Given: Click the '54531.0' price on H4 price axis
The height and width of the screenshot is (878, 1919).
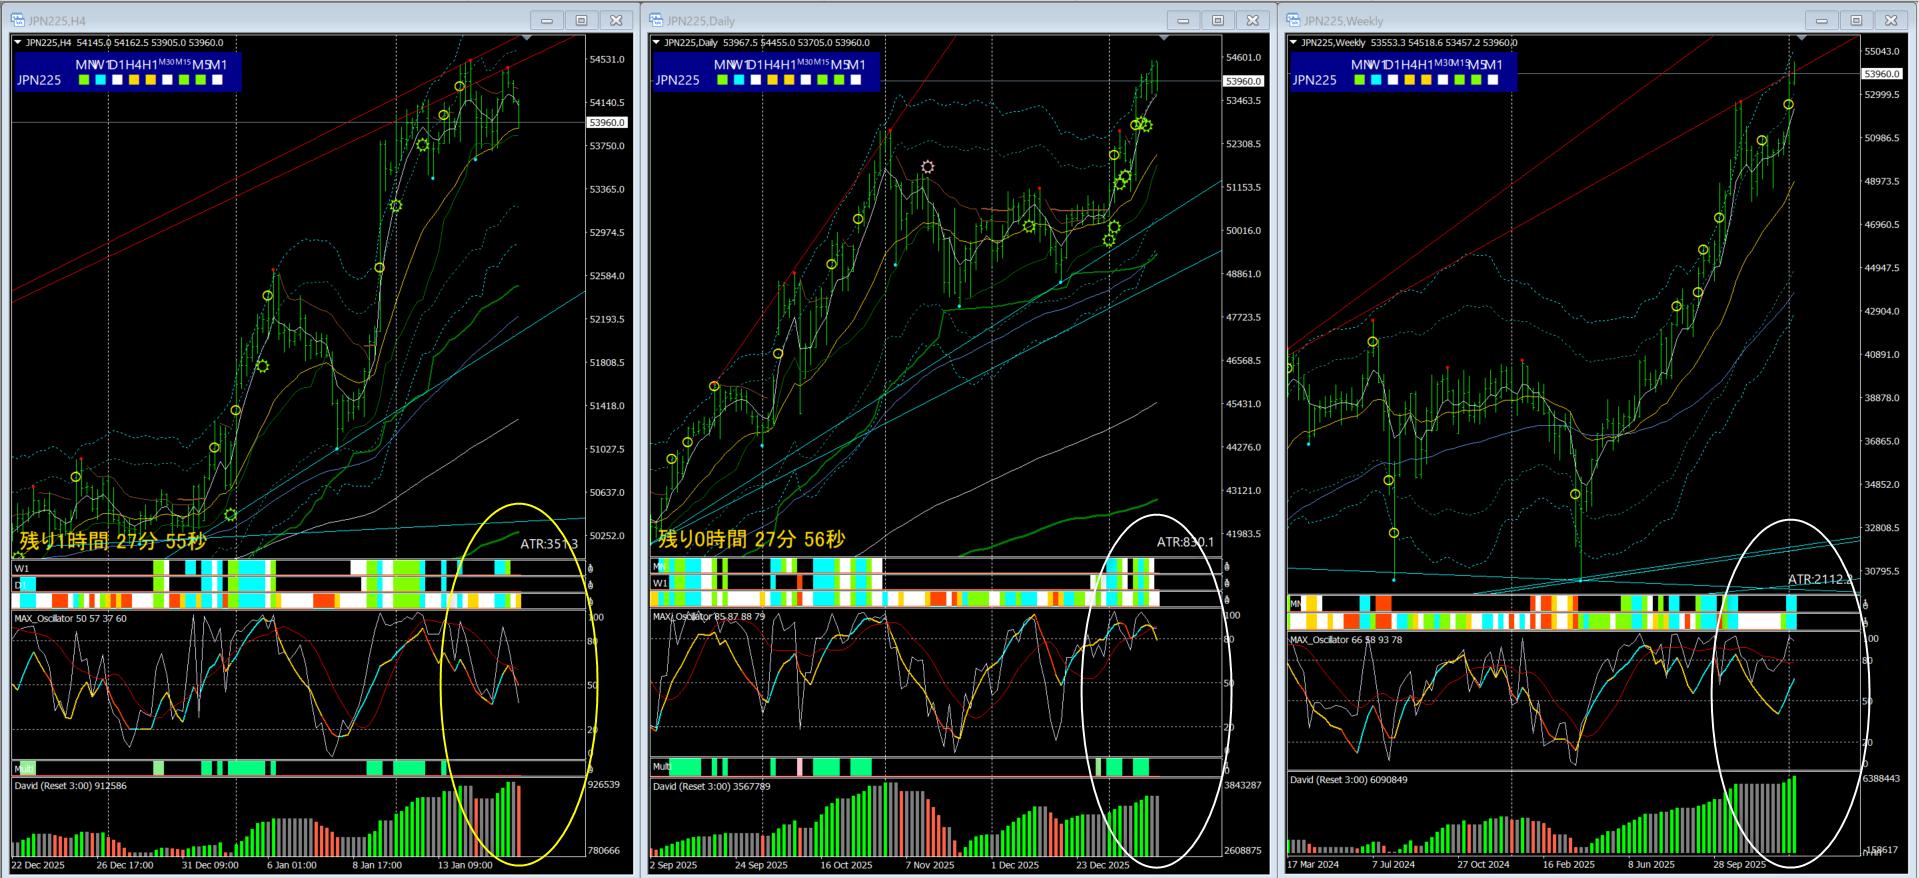Looking at the screenshot, I should pyautogui.click(x=607, y=60).
